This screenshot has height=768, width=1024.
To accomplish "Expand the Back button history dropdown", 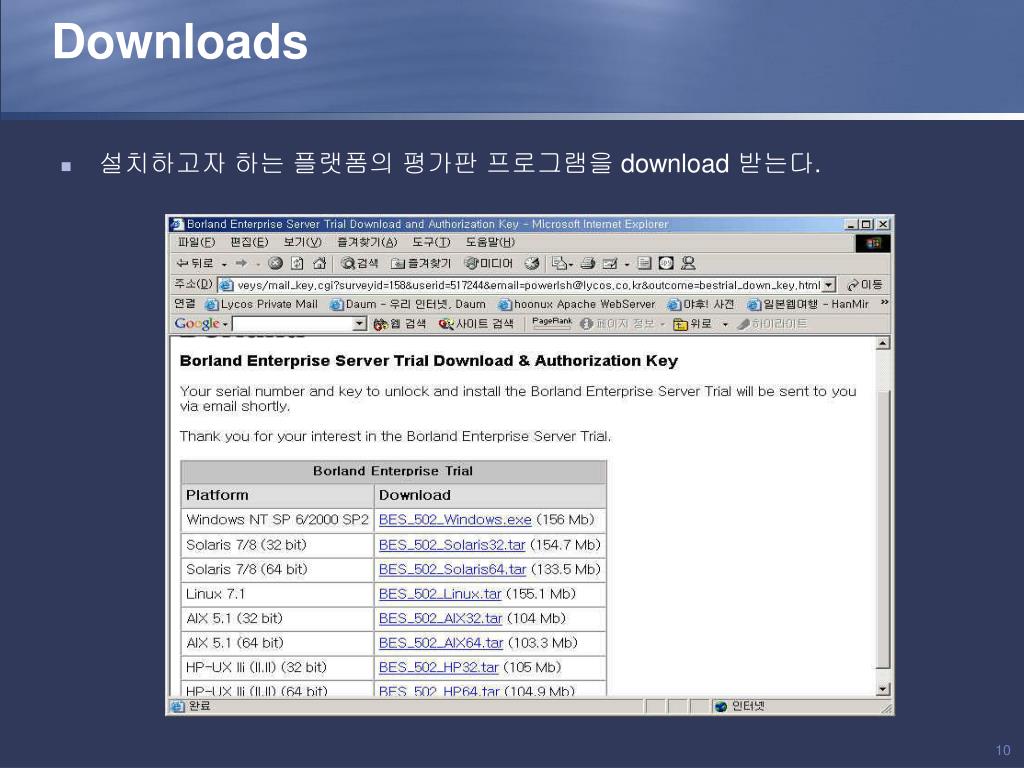I will [x=224, y=264].
